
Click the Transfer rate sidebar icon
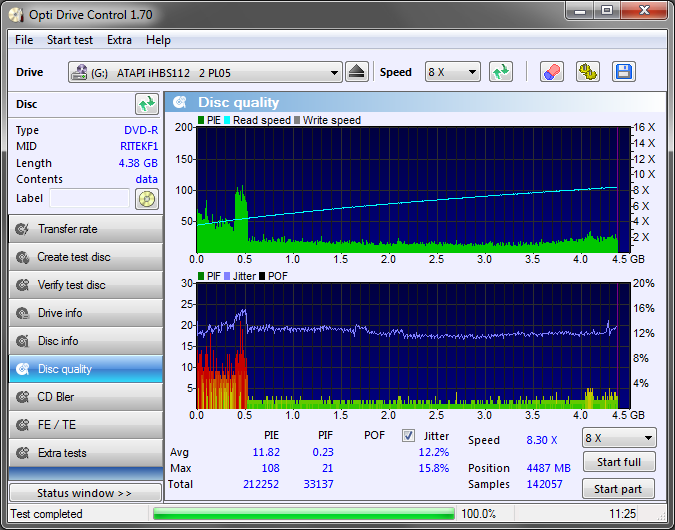(x=22, y=229)
